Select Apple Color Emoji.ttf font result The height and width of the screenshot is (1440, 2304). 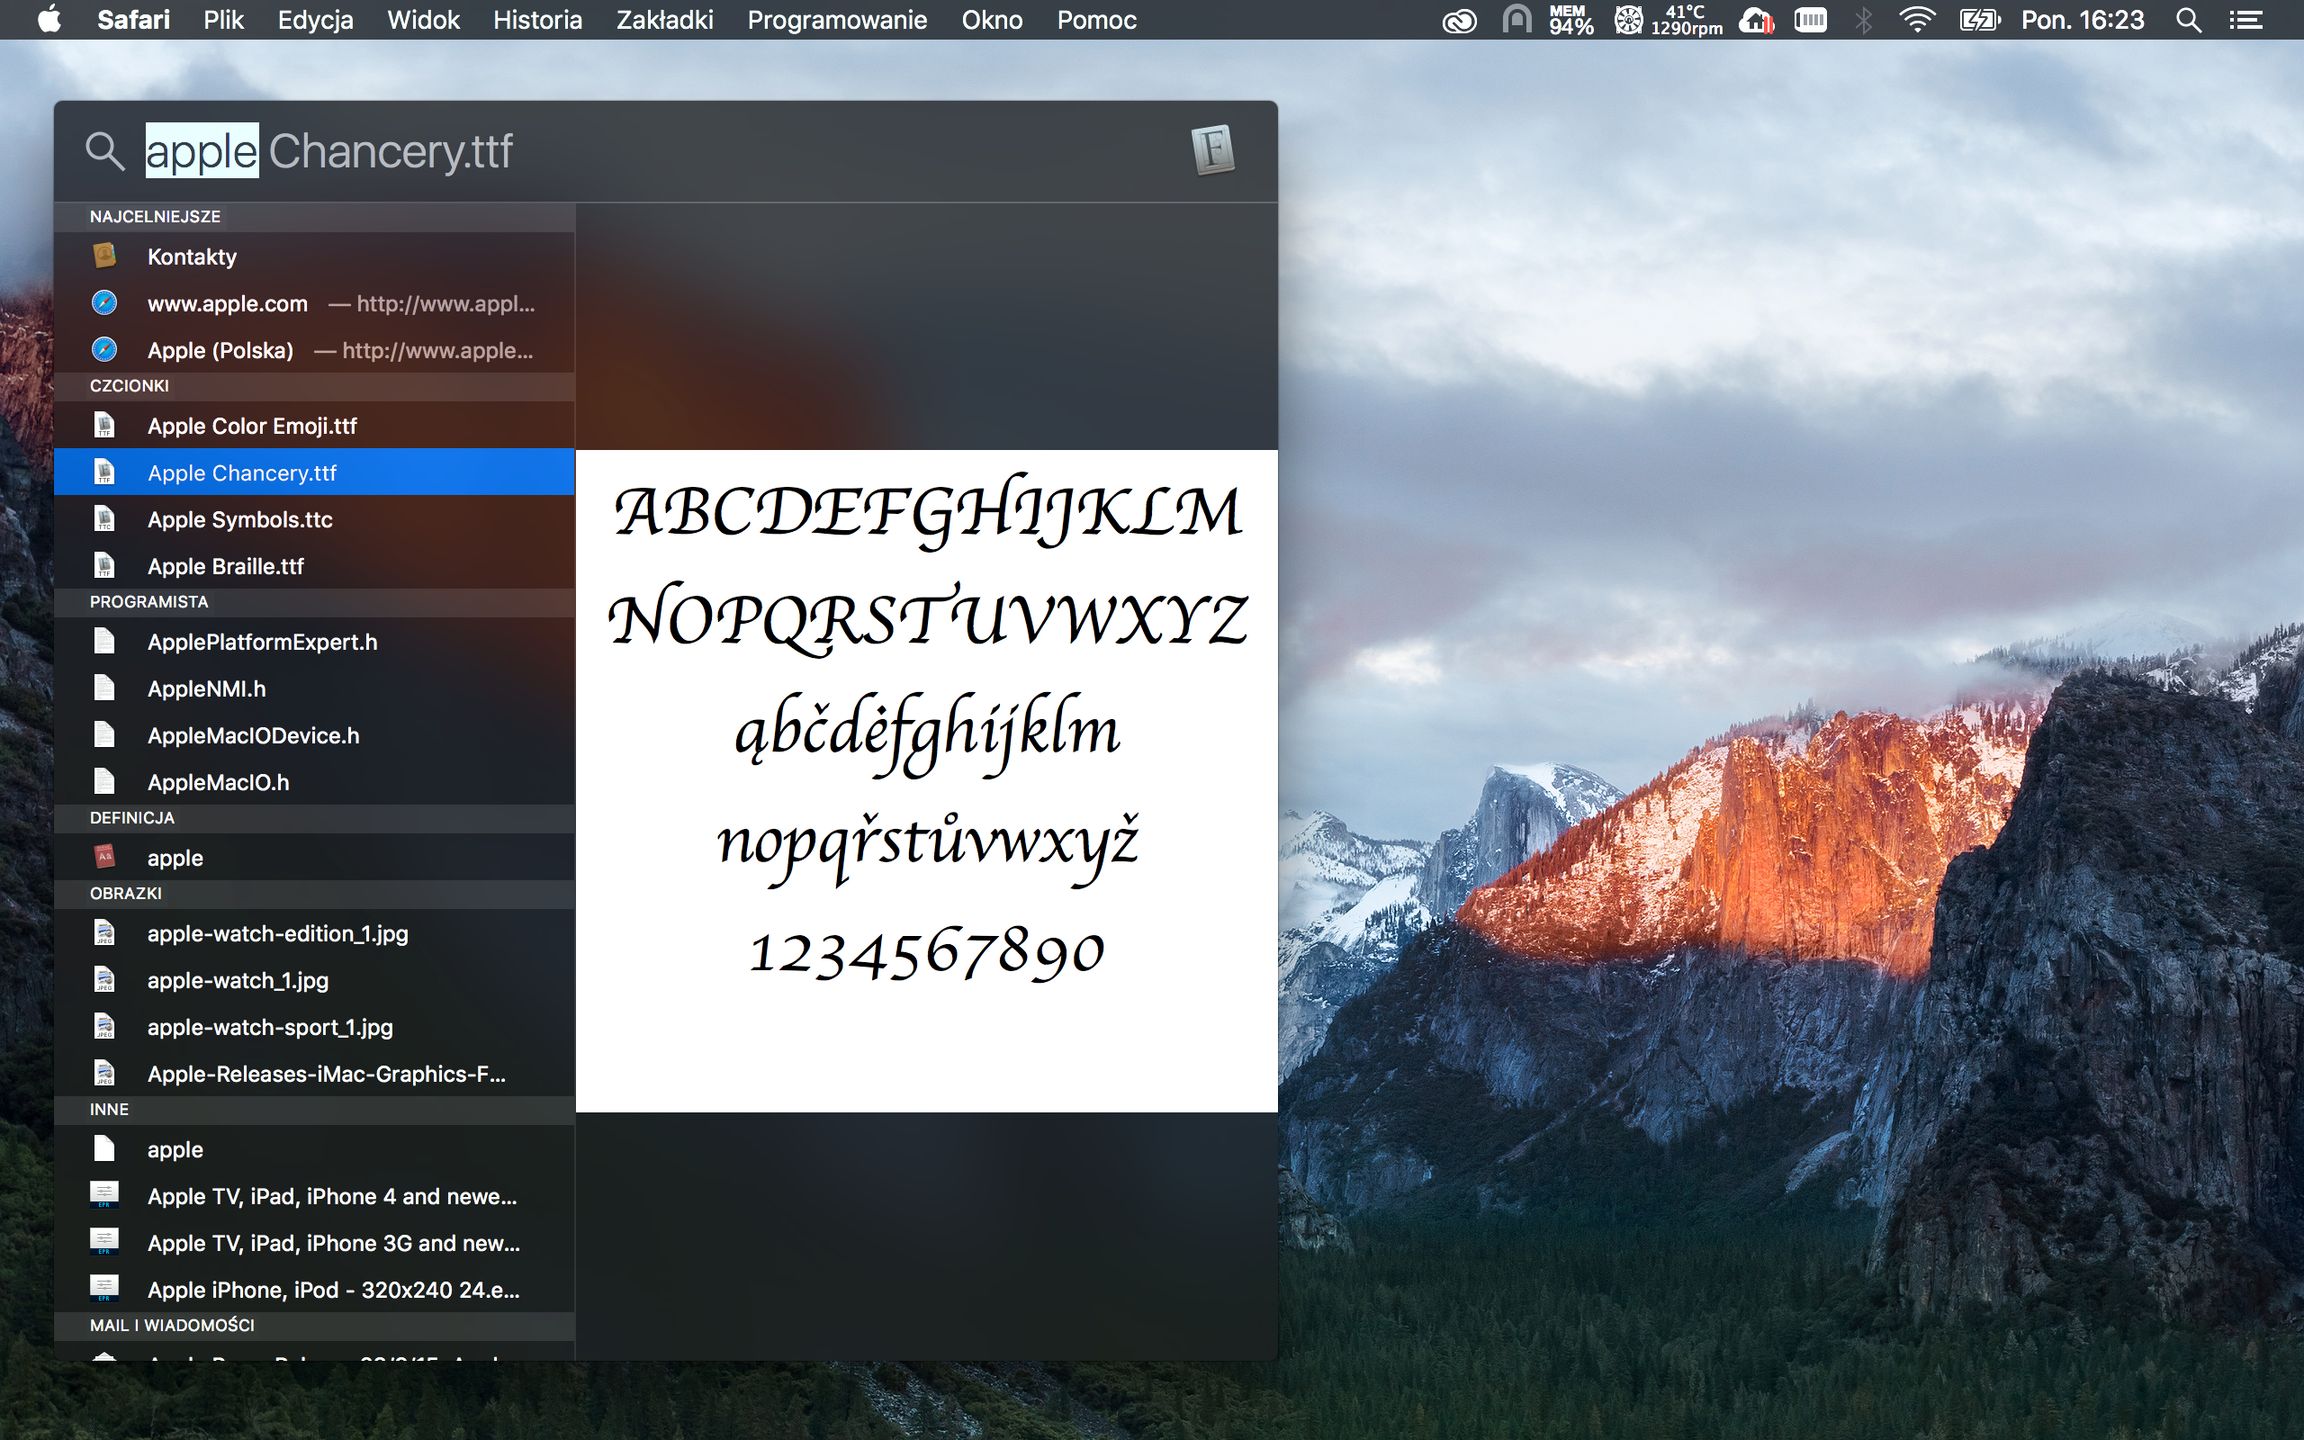click(x=252, y=426)
